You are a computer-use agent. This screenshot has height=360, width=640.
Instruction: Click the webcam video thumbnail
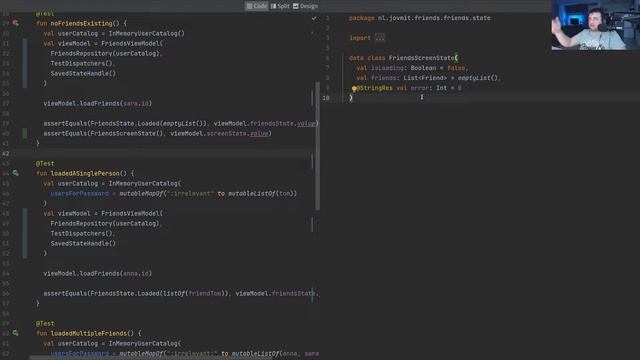[x=596, y=25]
